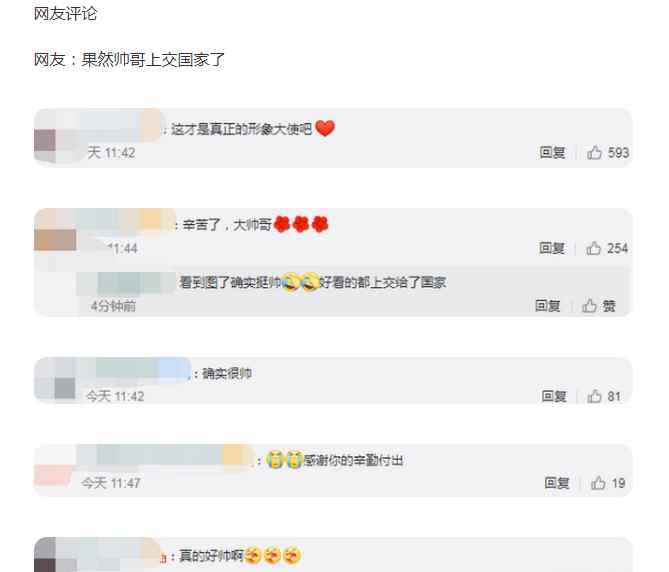Click the 今天 11:47 timestamp
This screenshot has width=669, height=572.
(111, 483)
